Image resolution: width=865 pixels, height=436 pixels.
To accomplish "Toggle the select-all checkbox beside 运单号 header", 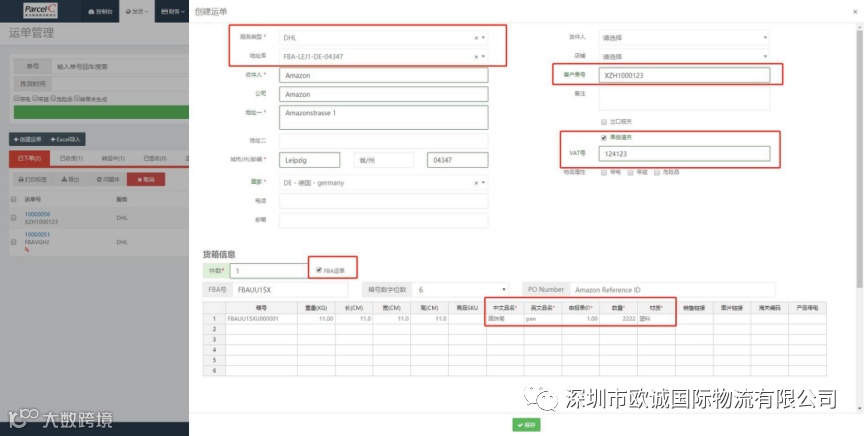I will [x=14, y=199].
